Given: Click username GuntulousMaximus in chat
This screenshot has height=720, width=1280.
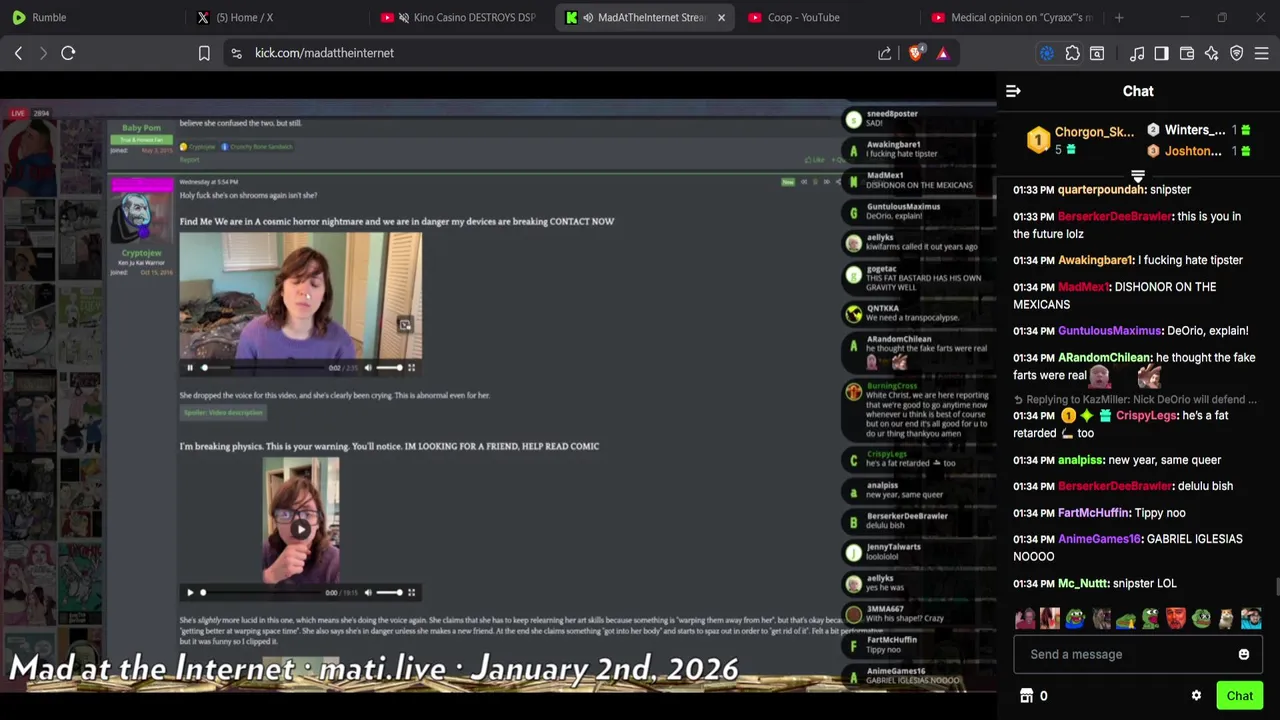Looking at the screenshot, I should pos(1109,331).
